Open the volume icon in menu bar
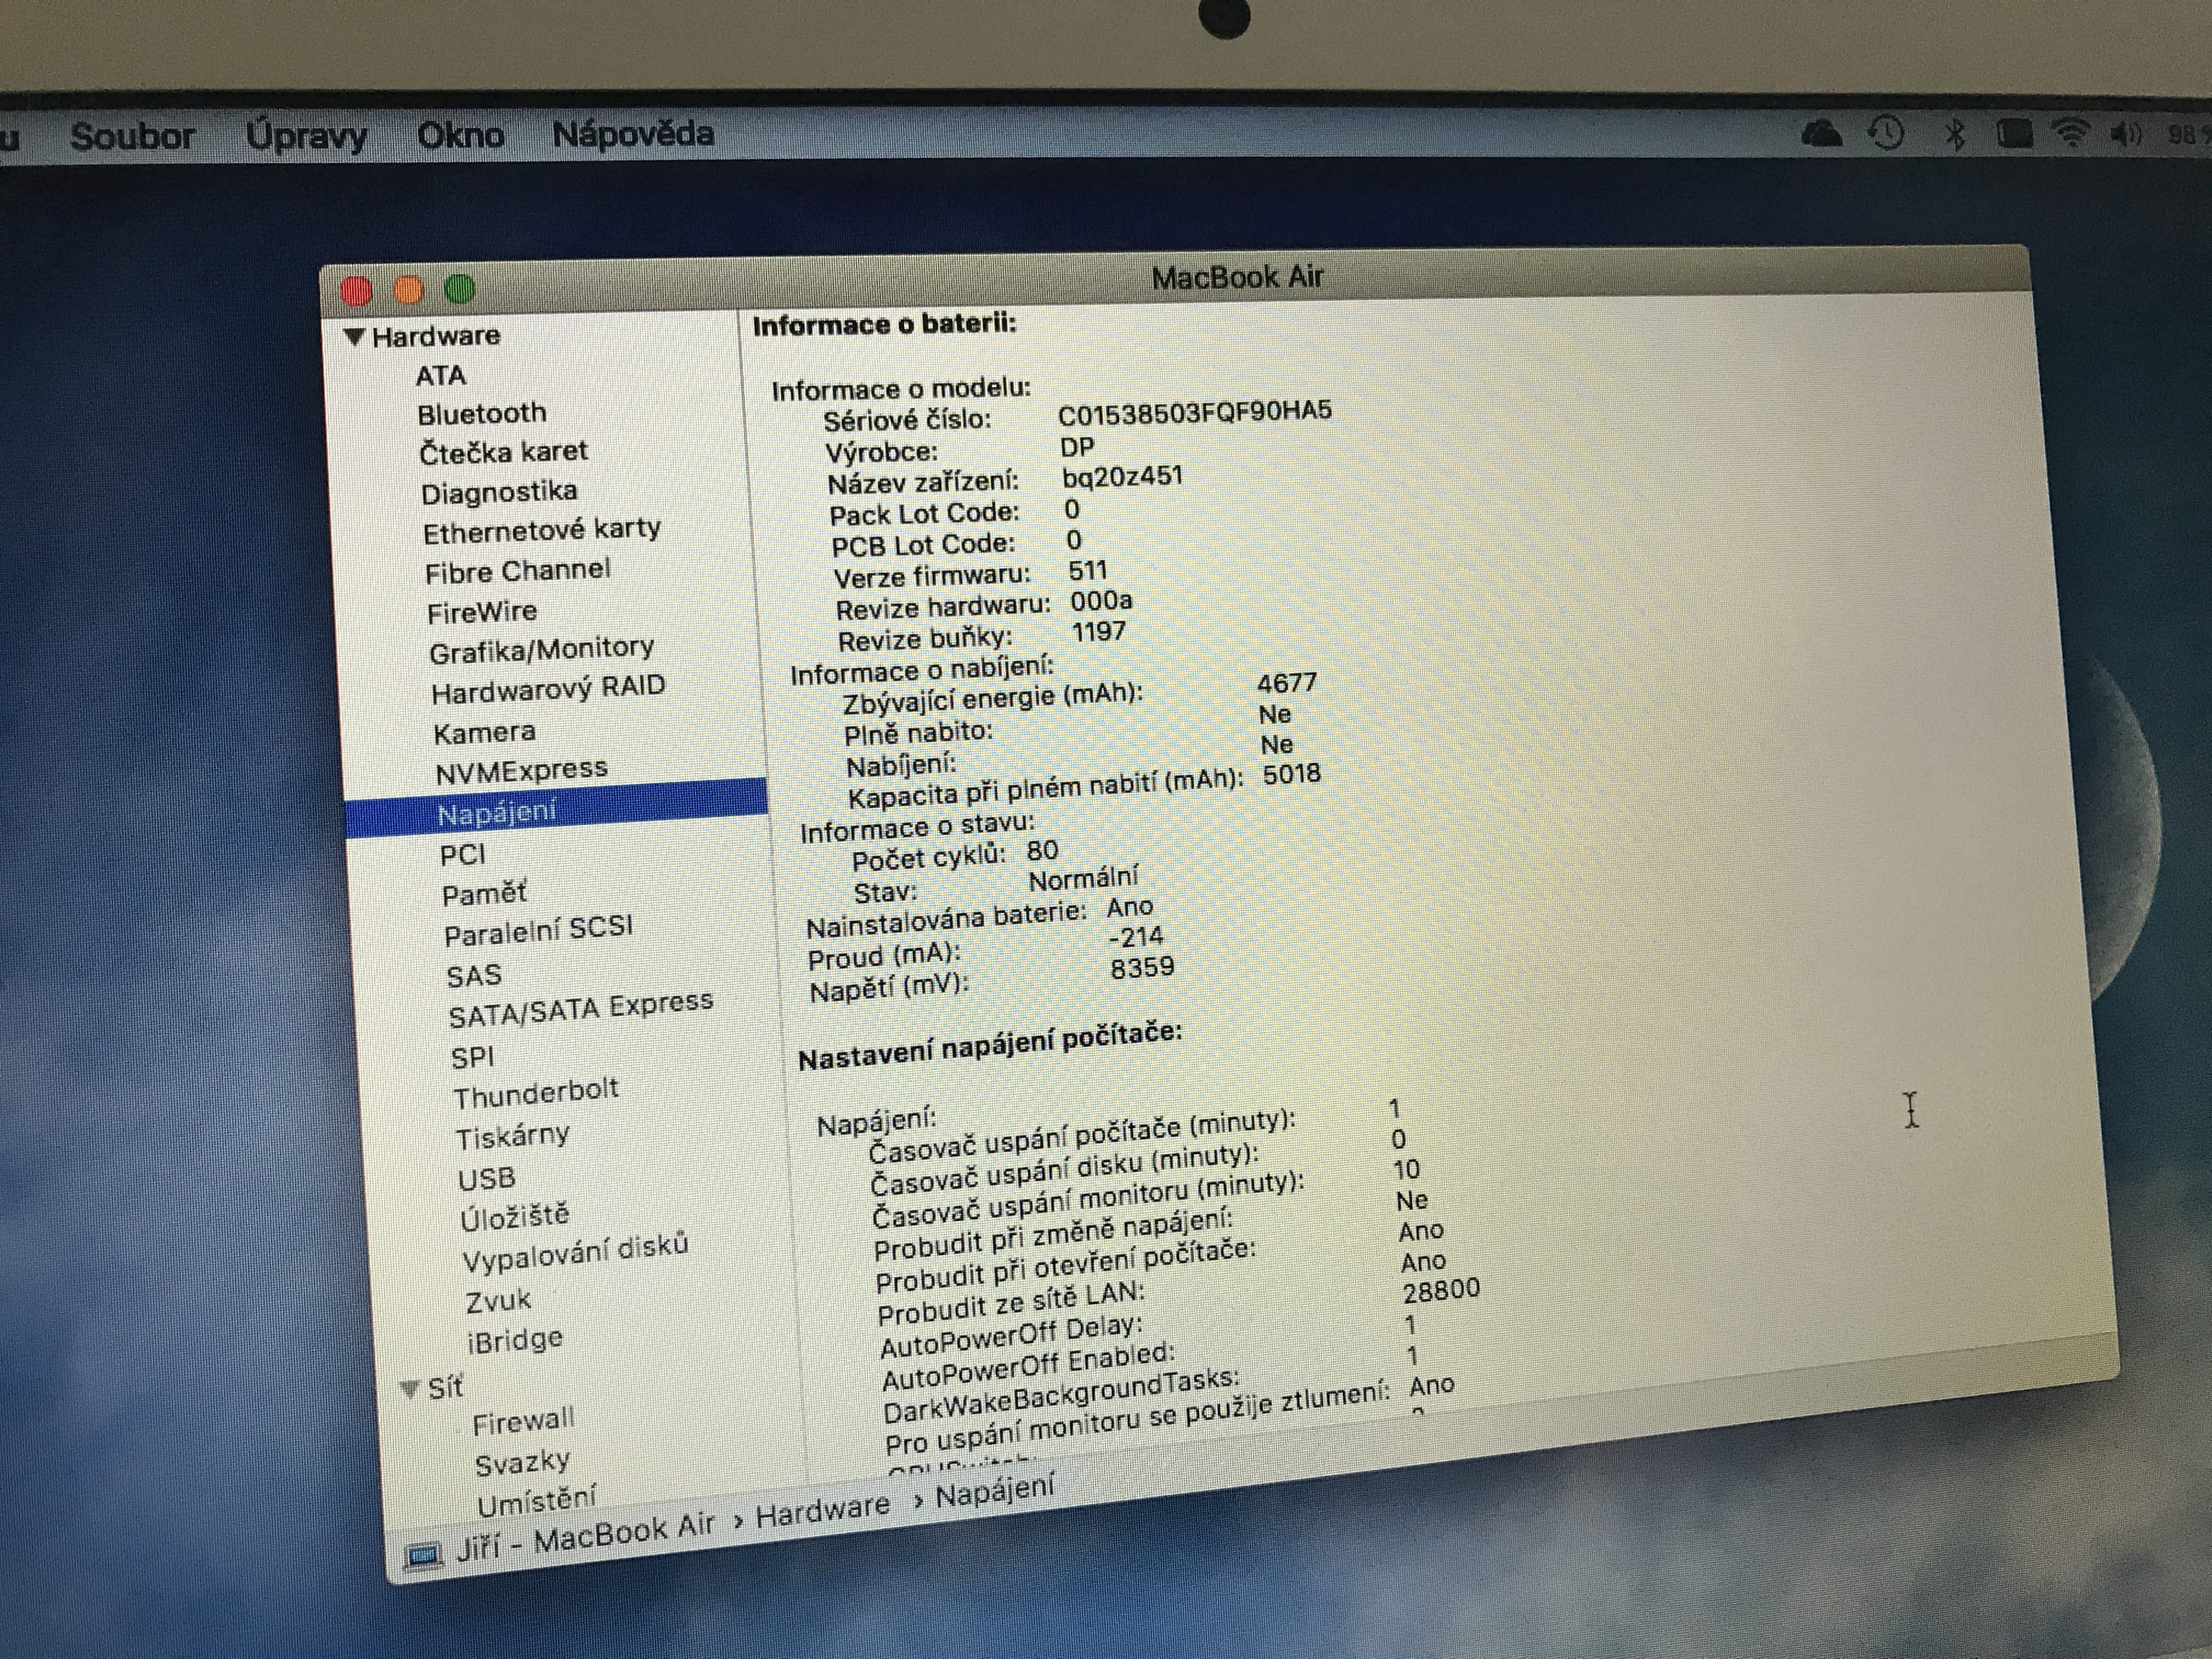Viewport: 2212px width, 1659px height. [x=2126, y=134]
